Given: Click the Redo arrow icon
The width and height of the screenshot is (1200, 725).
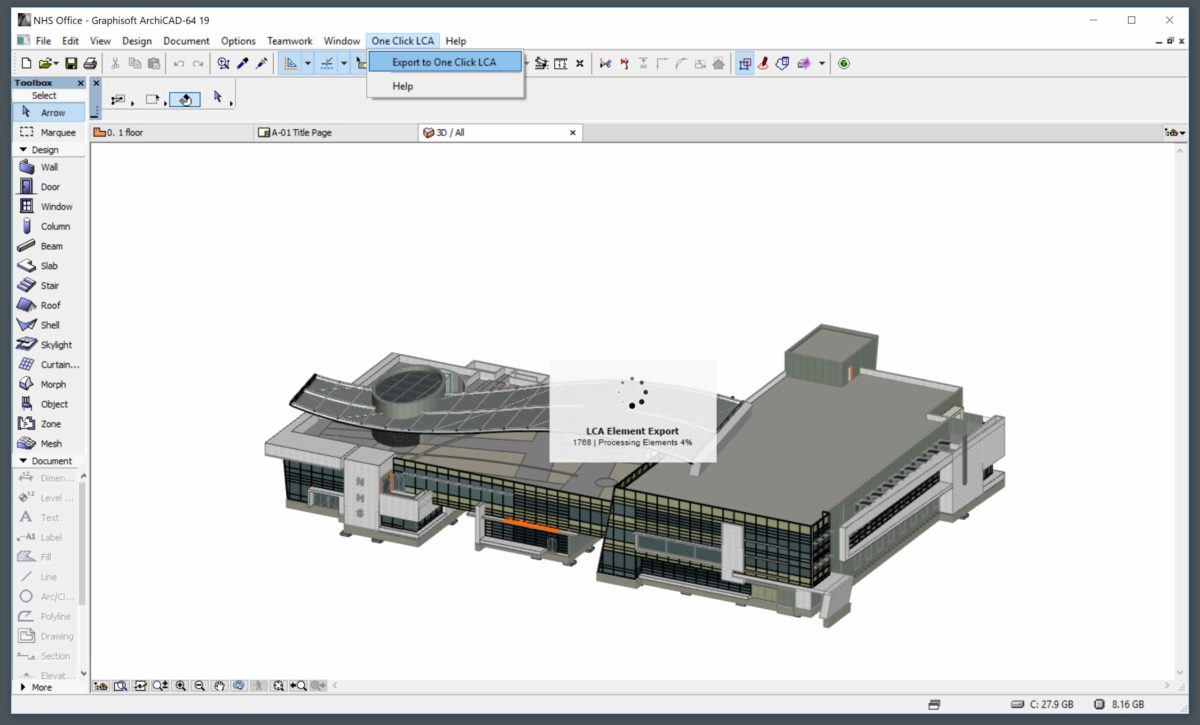Looking at the screenshot, I should pos(198,63).
